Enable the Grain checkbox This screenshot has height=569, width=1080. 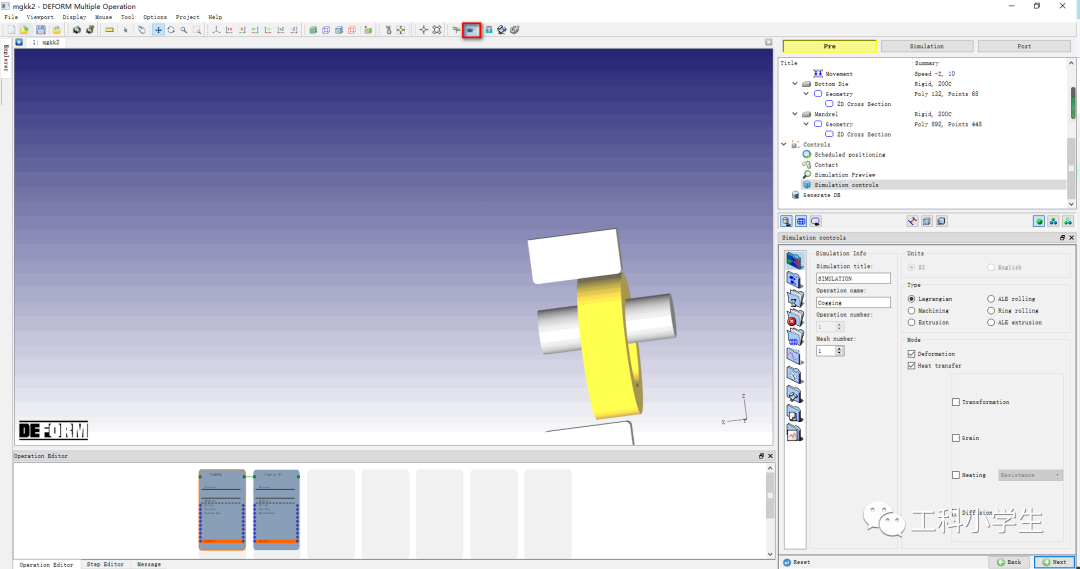[x=955, y=438]
